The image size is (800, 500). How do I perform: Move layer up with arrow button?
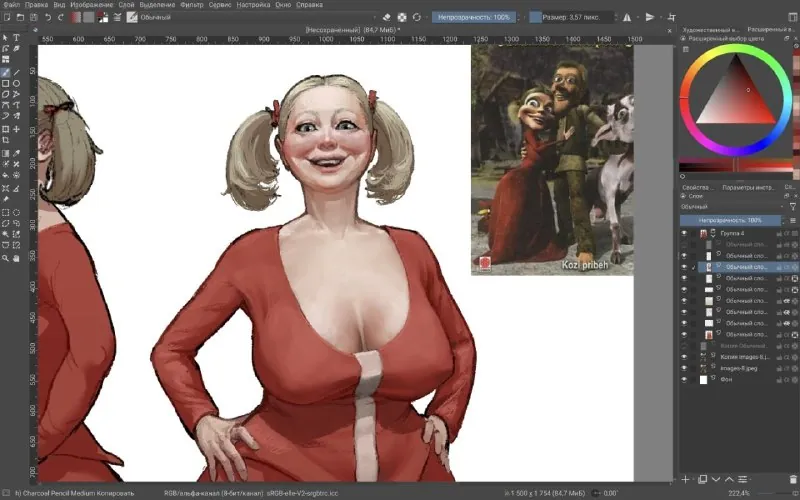coord(729,479)
